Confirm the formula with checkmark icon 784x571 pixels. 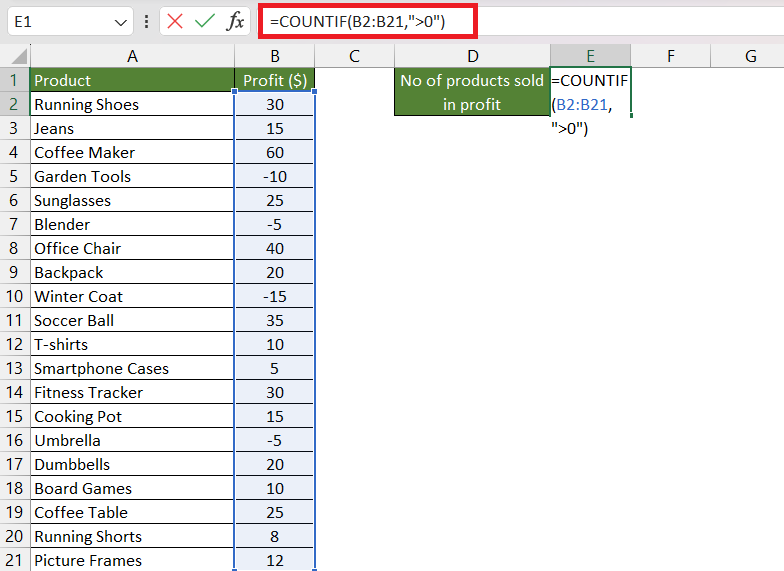tap(204, 22)
